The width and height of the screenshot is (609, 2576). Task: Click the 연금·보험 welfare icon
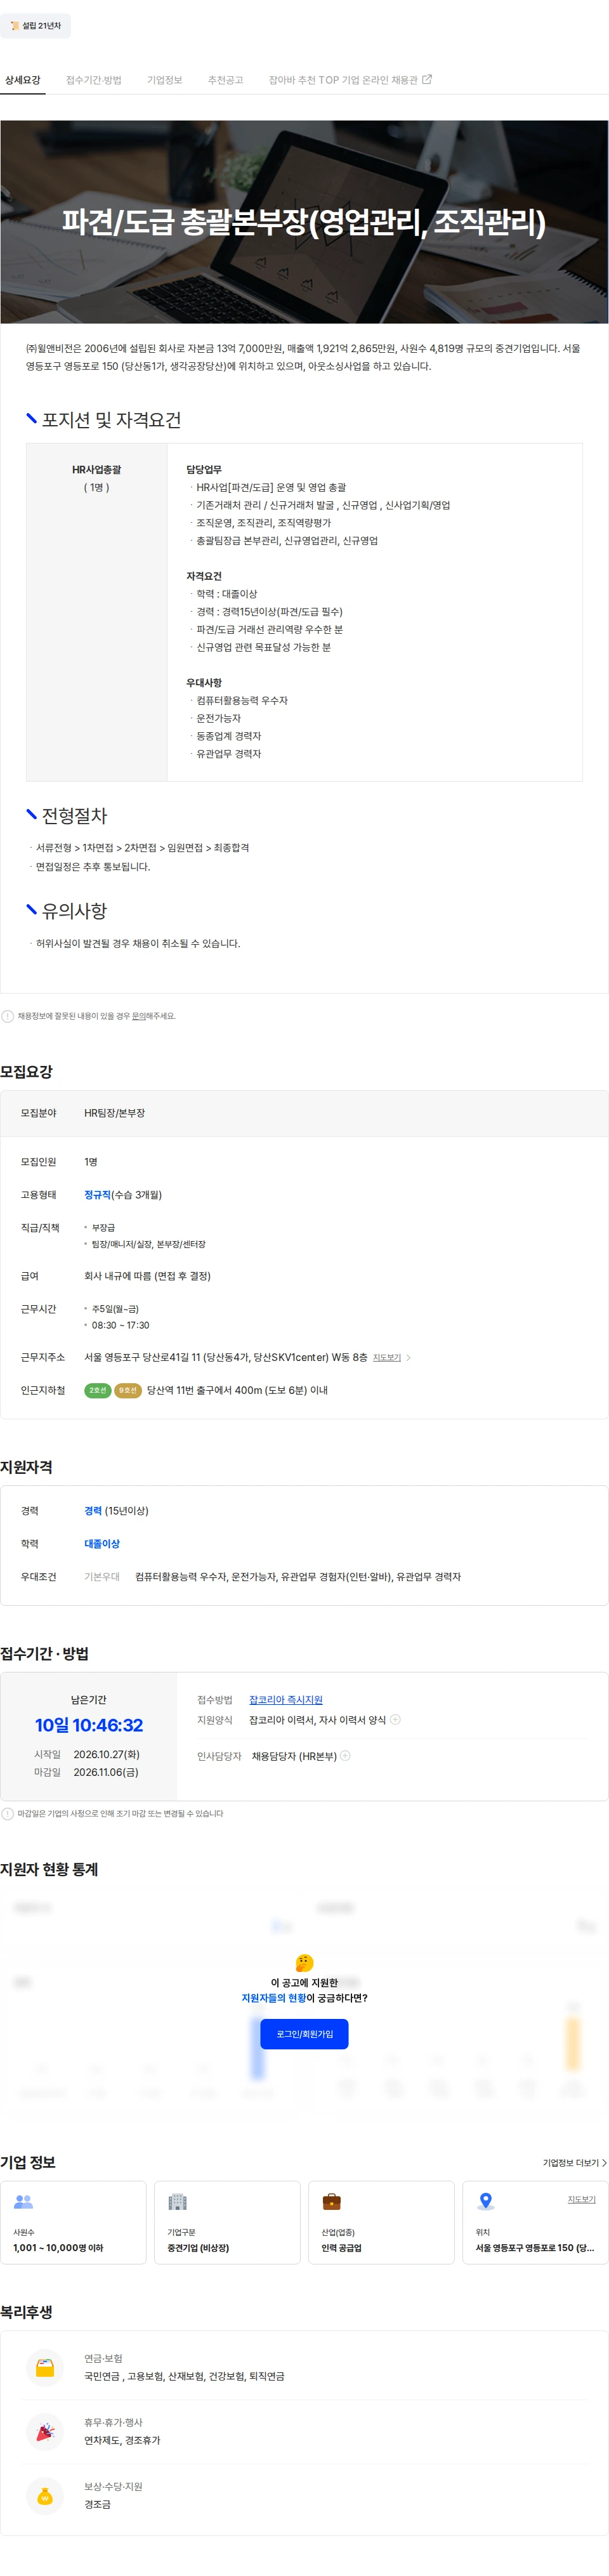[x=45, y=2367]
